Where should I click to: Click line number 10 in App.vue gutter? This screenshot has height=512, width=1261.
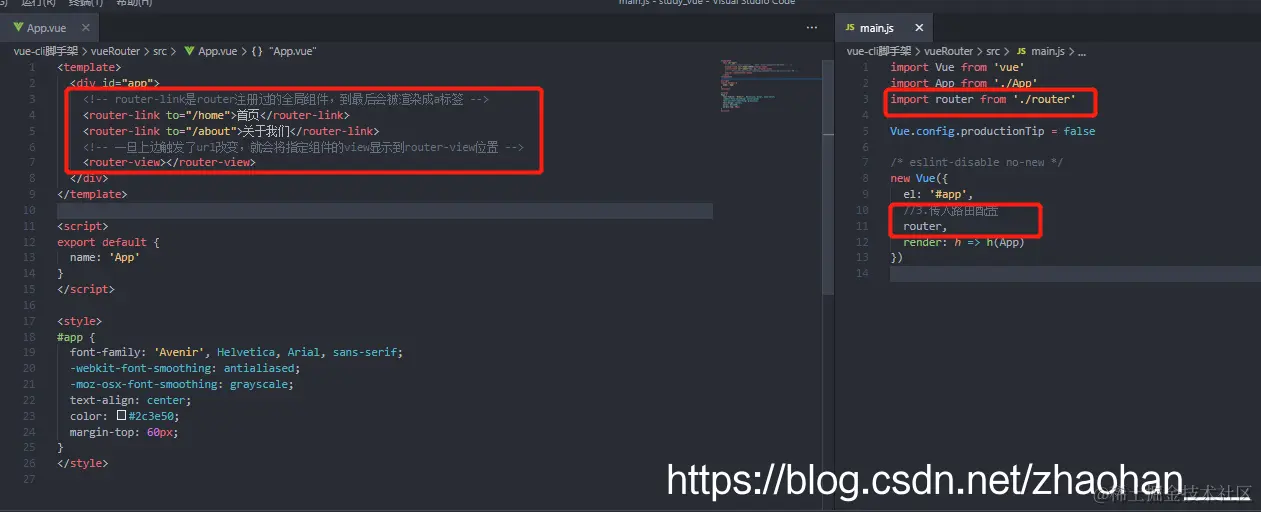pos(31,210)
